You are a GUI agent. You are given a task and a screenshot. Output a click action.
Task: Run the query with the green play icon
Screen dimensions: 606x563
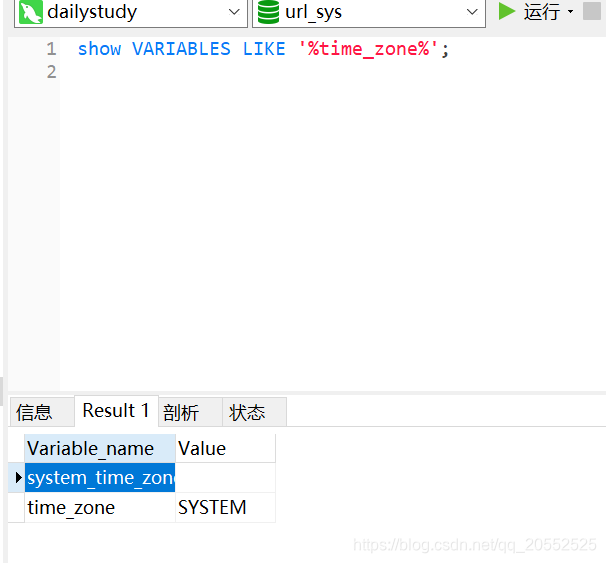point(507,11)
